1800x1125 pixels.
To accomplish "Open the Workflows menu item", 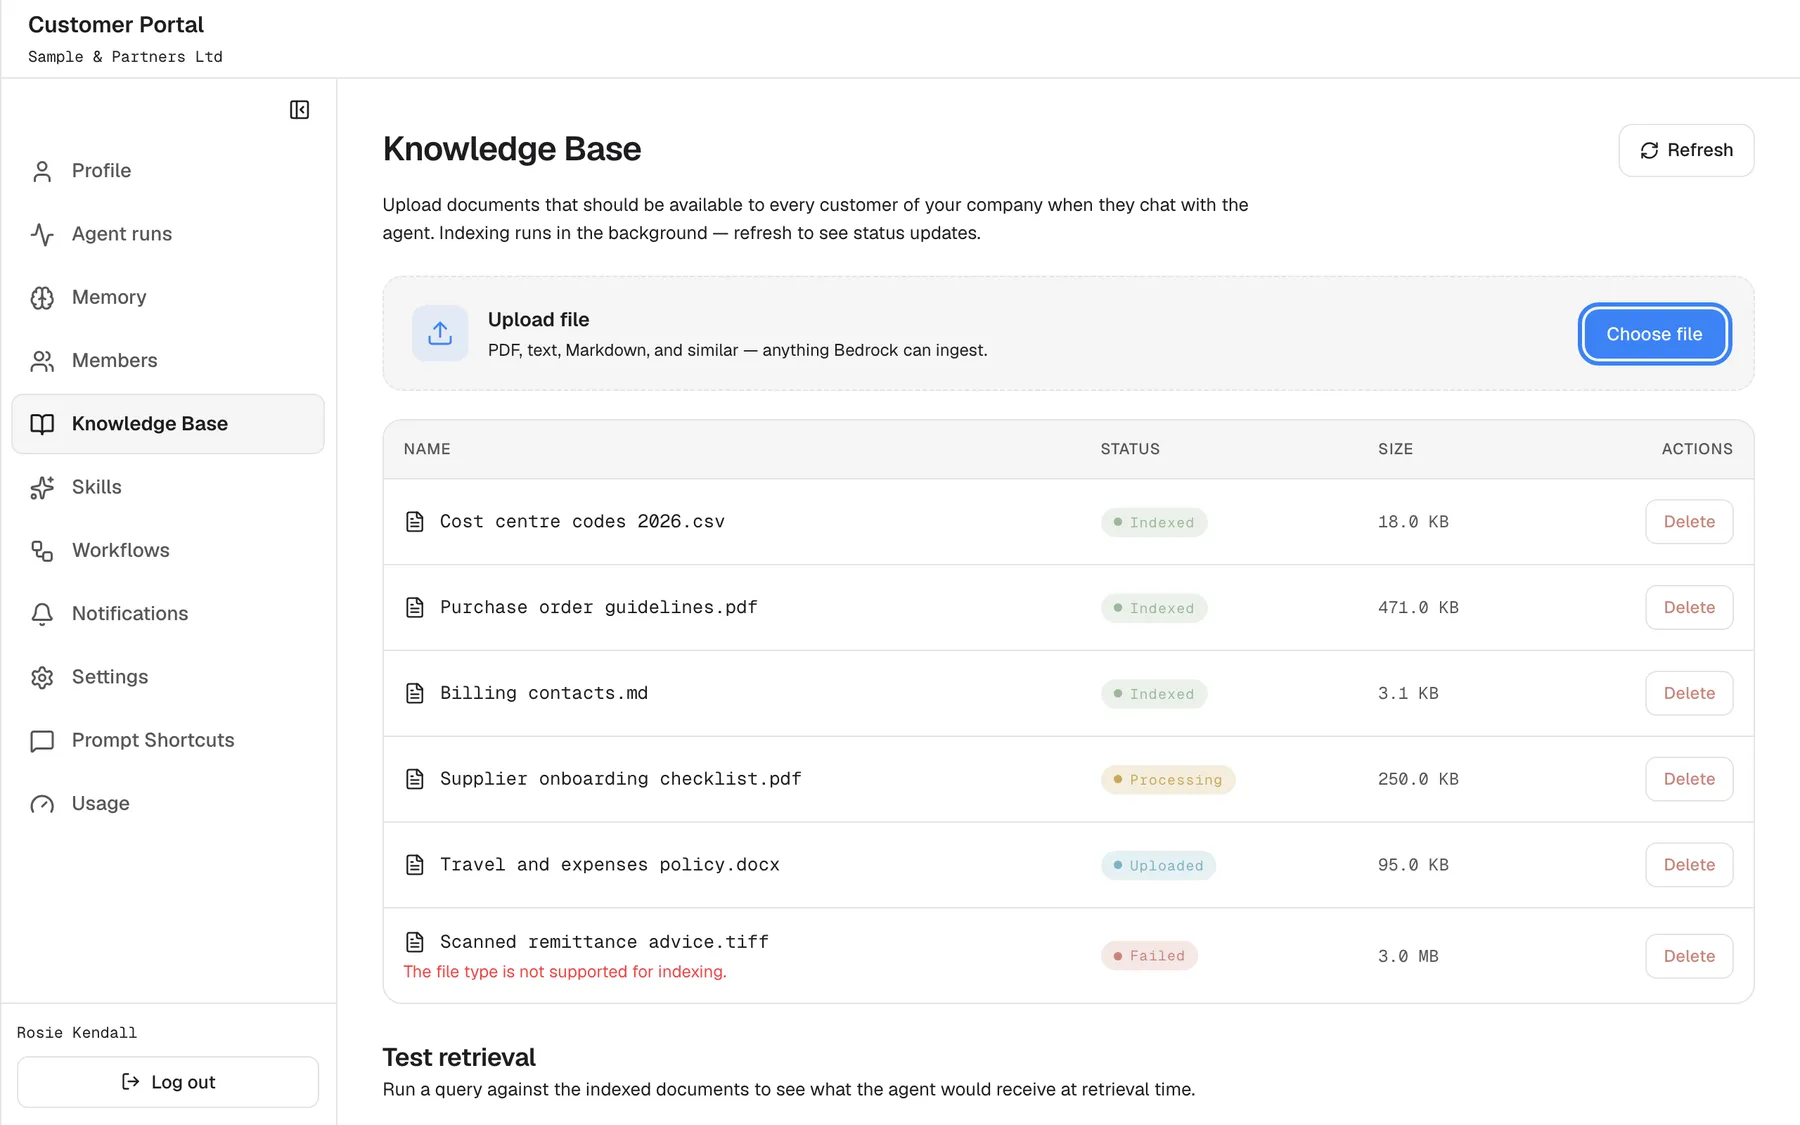I will (168, 551).
